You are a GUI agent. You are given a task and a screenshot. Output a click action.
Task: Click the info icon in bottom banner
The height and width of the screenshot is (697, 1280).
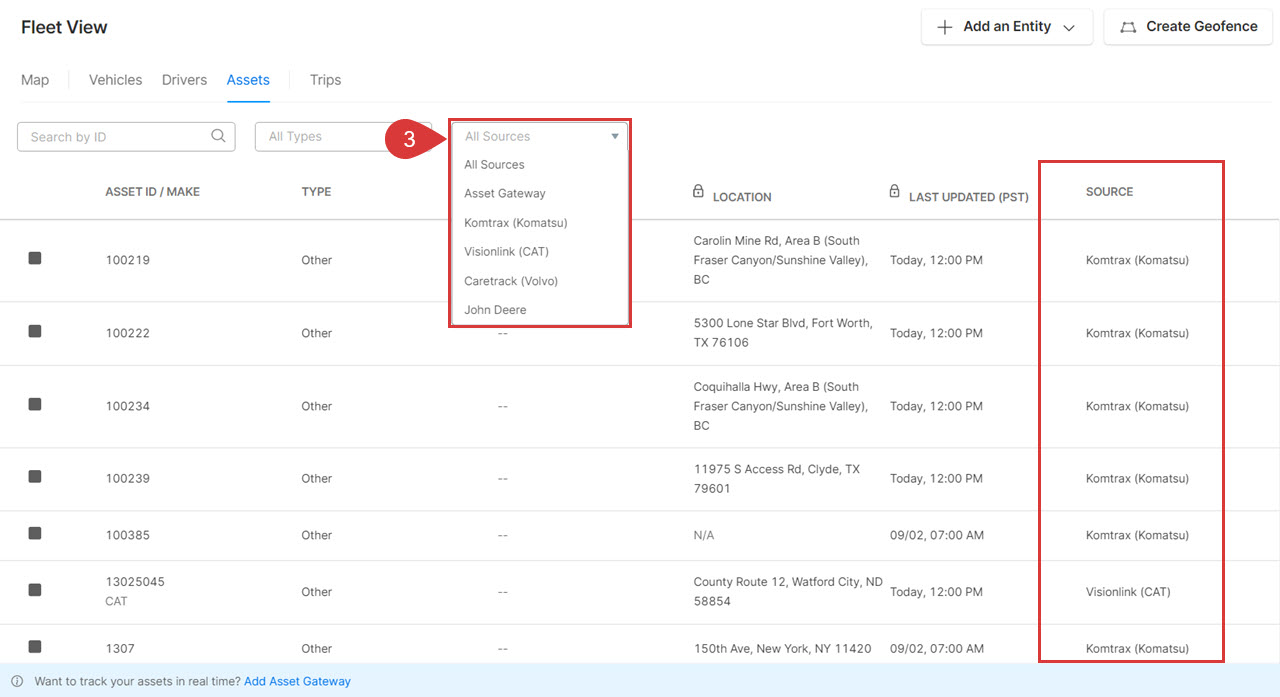pyautogui.click(x=17, y=681)
